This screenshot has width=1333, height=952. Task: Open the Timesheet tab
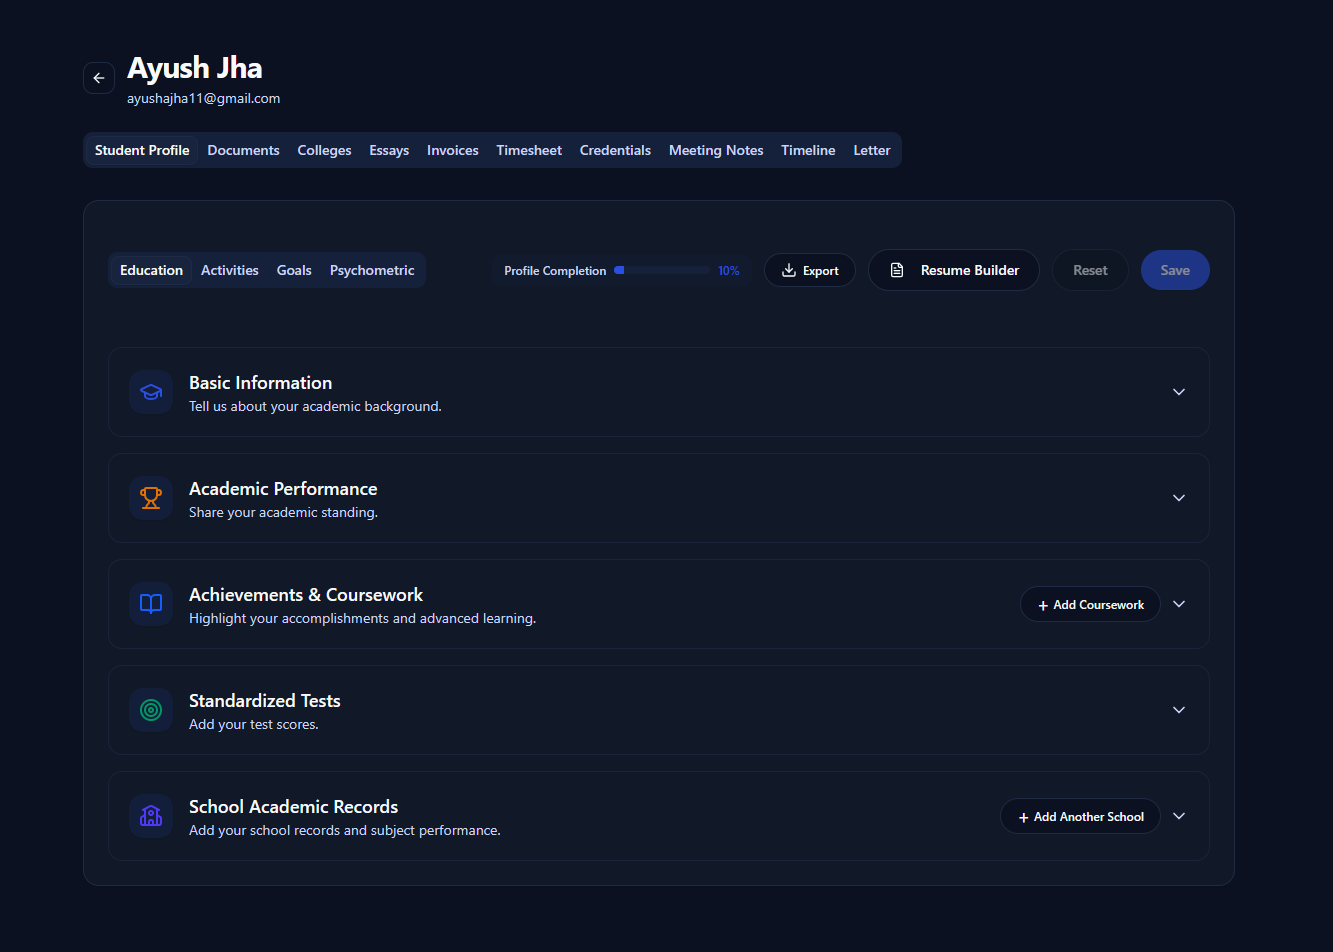point(529,150)
